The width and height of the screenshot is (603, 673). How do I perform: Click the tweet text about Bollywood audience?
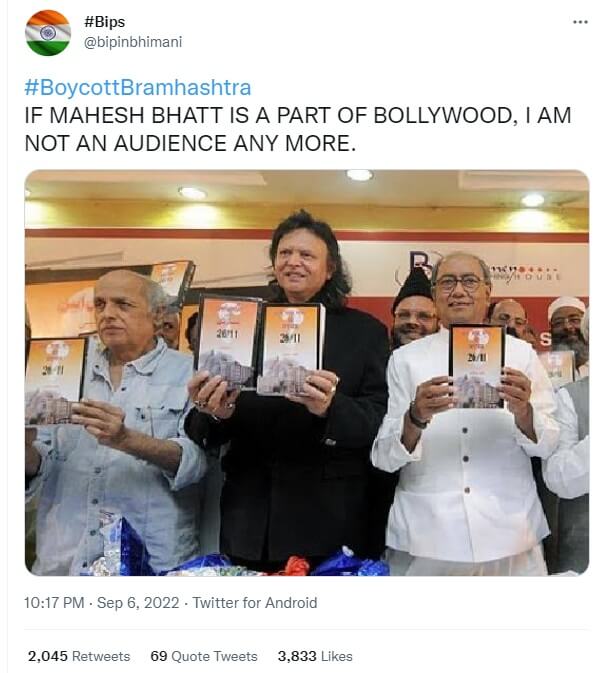(298, 129)
